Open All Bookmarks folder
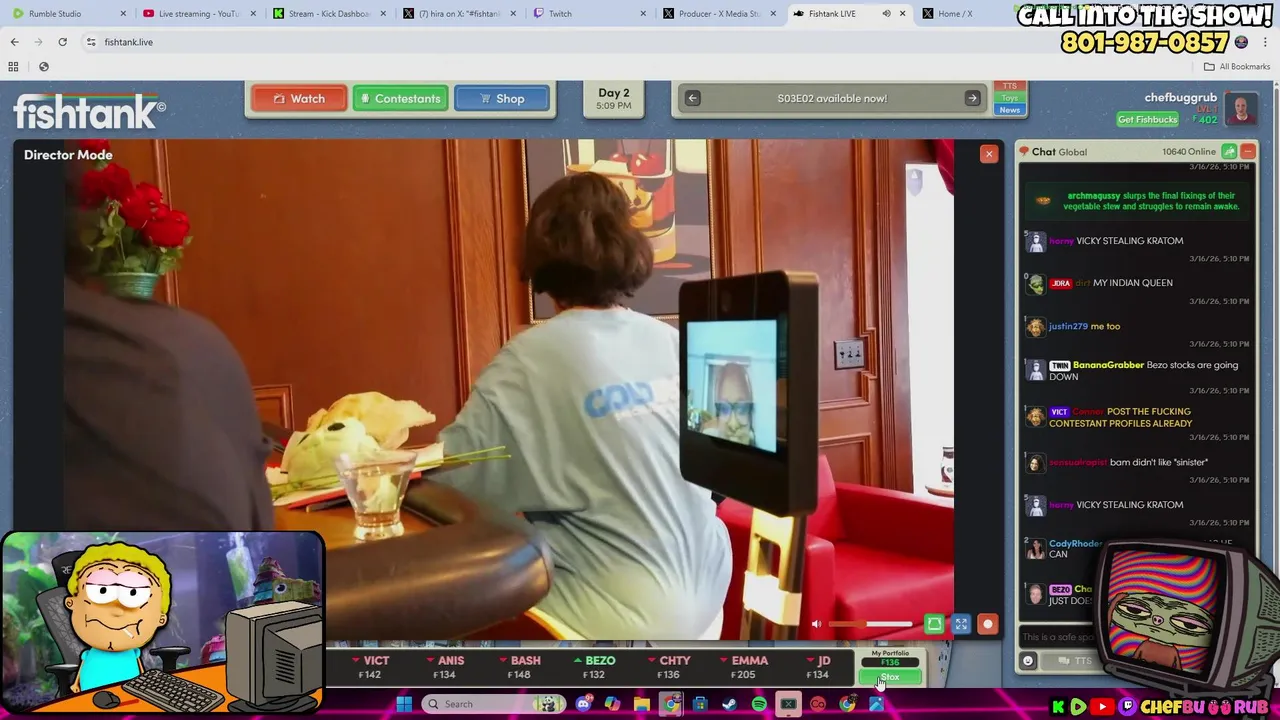The image size is (1280, 720). (1236, 67)
